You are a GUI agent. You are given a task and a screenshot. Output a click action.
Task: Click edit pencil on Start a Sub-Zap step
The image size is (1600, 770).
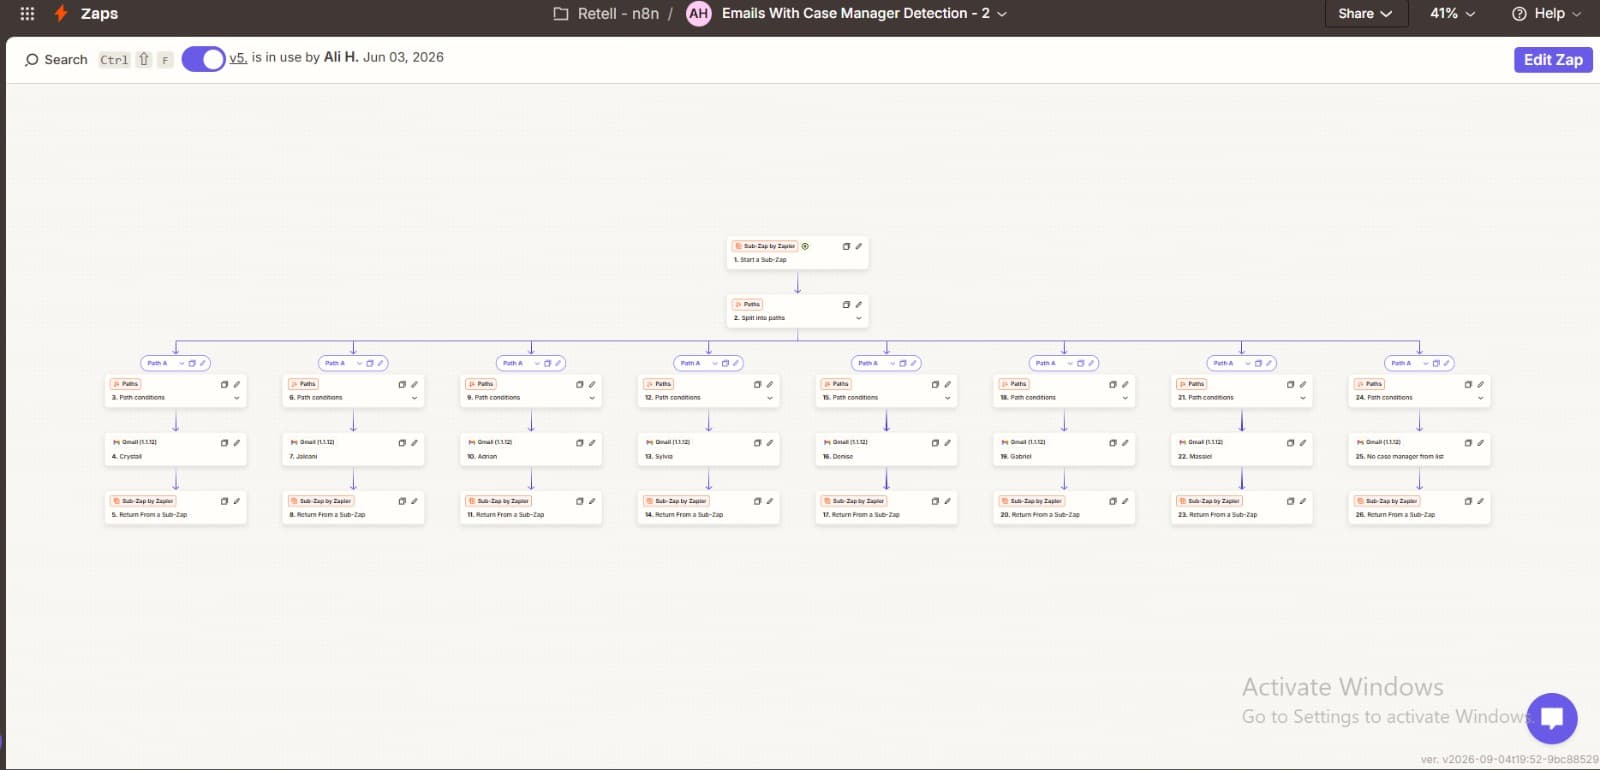coord(858,246)
